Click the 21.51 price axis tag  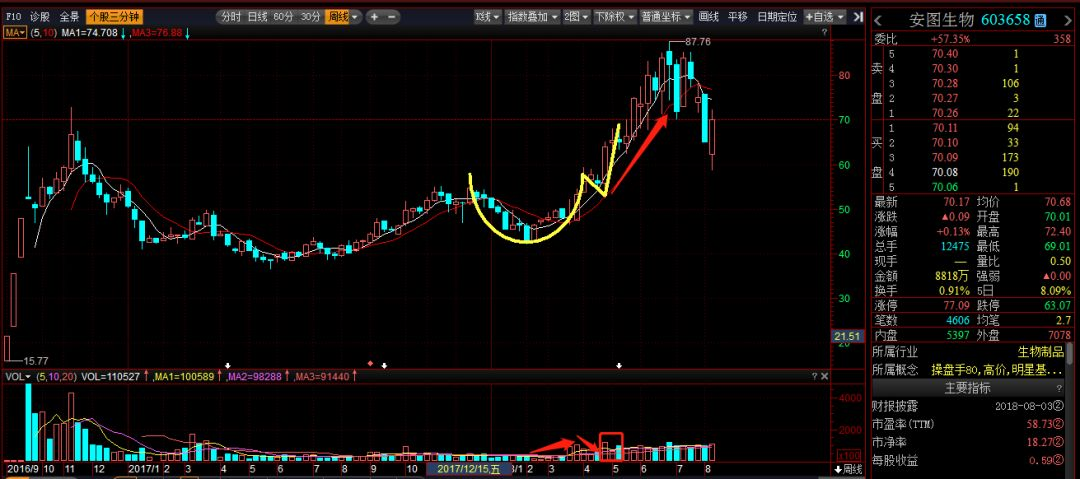pyautogui.click(x=847, y=336)
